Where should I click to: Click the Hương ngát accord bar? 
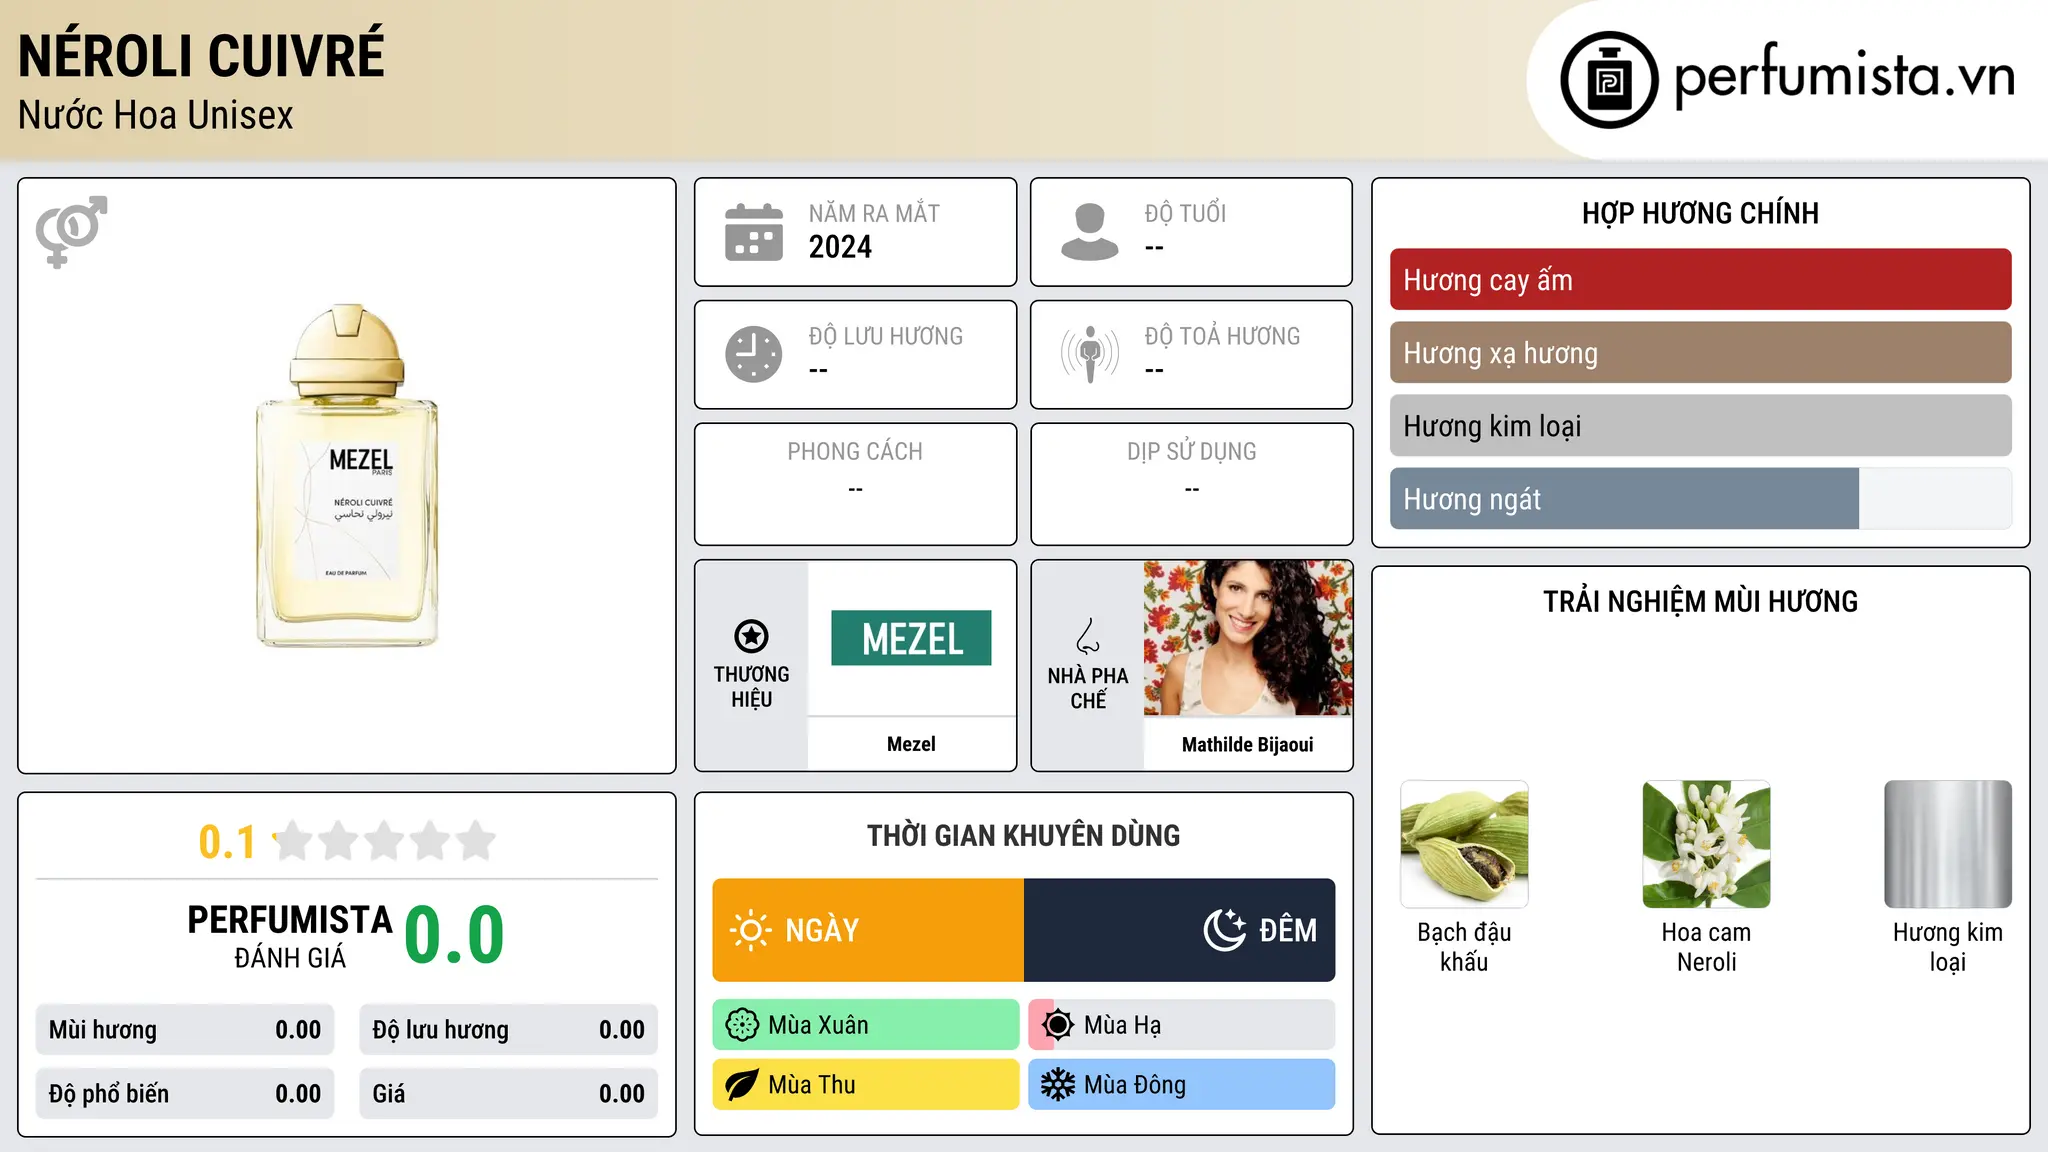pyautogui.click(x=1700, y=499)
